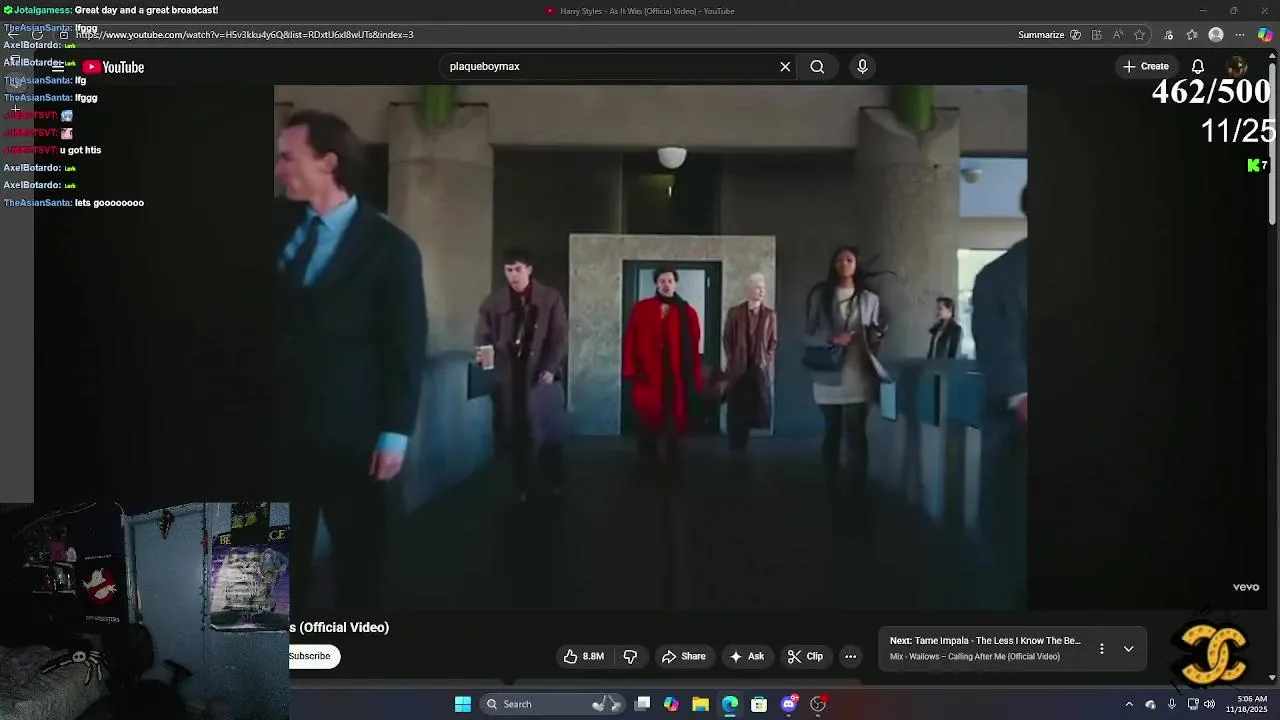Viewport: 1280px width, 720px height.
Task: Open volume control in system tray
Action: (x=1210, y=704)
